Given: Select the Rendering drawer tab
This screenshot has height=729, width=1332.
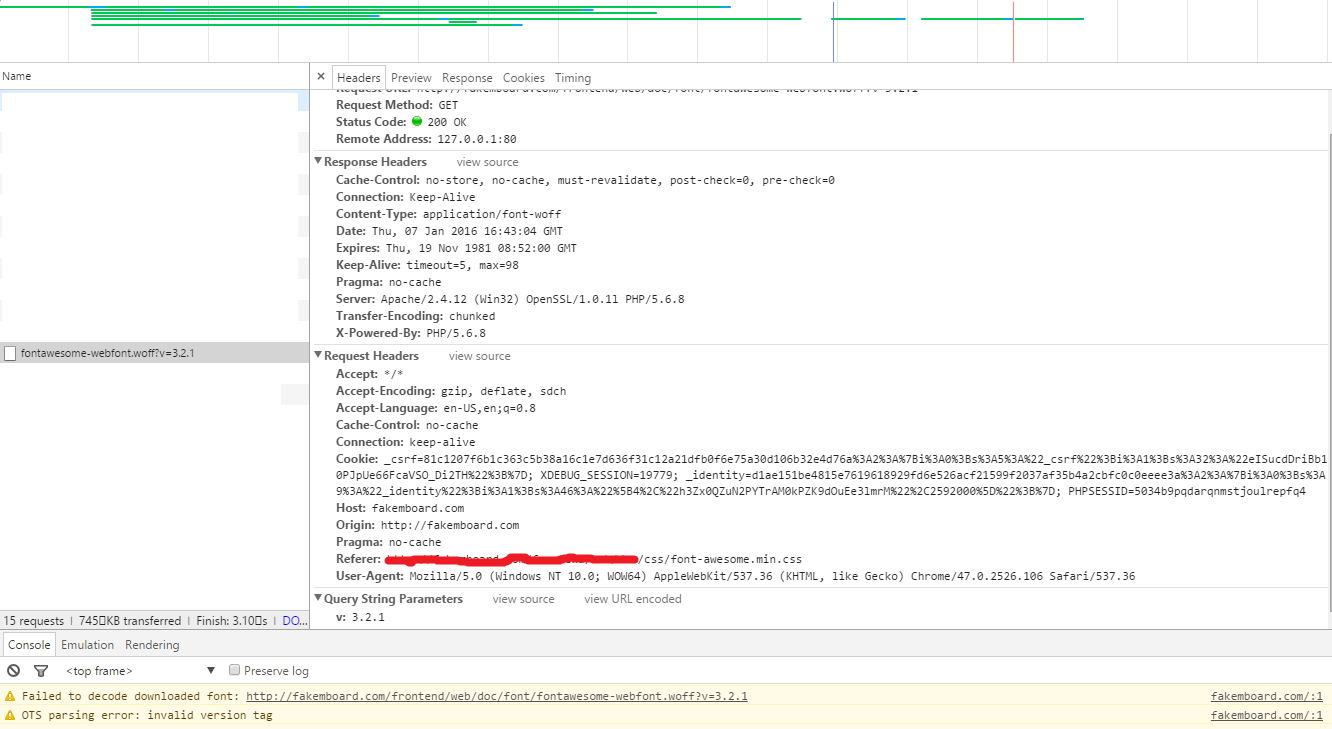Looking at the screenshot, I should point(152,645).
